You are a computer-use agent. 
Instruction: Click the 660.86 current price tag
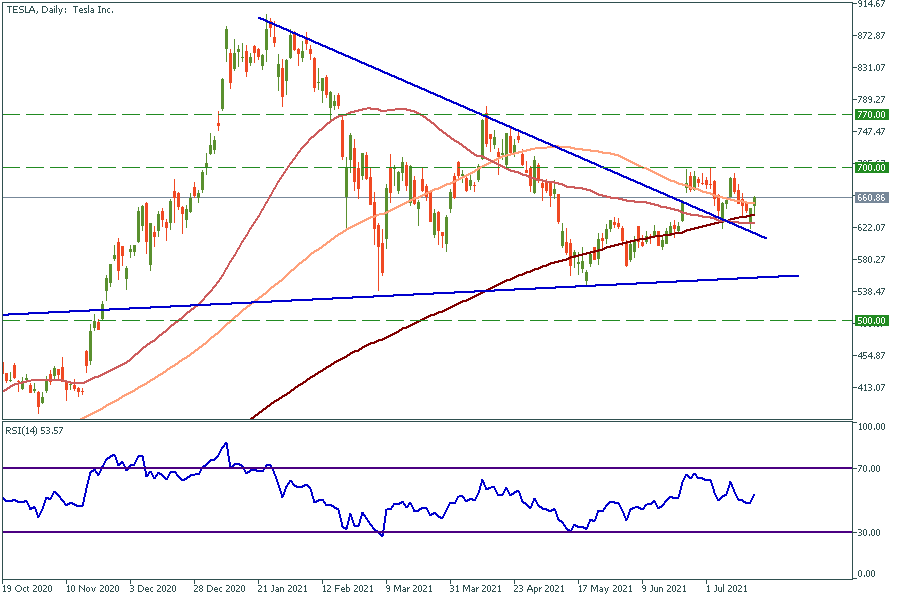pos(873,198)
